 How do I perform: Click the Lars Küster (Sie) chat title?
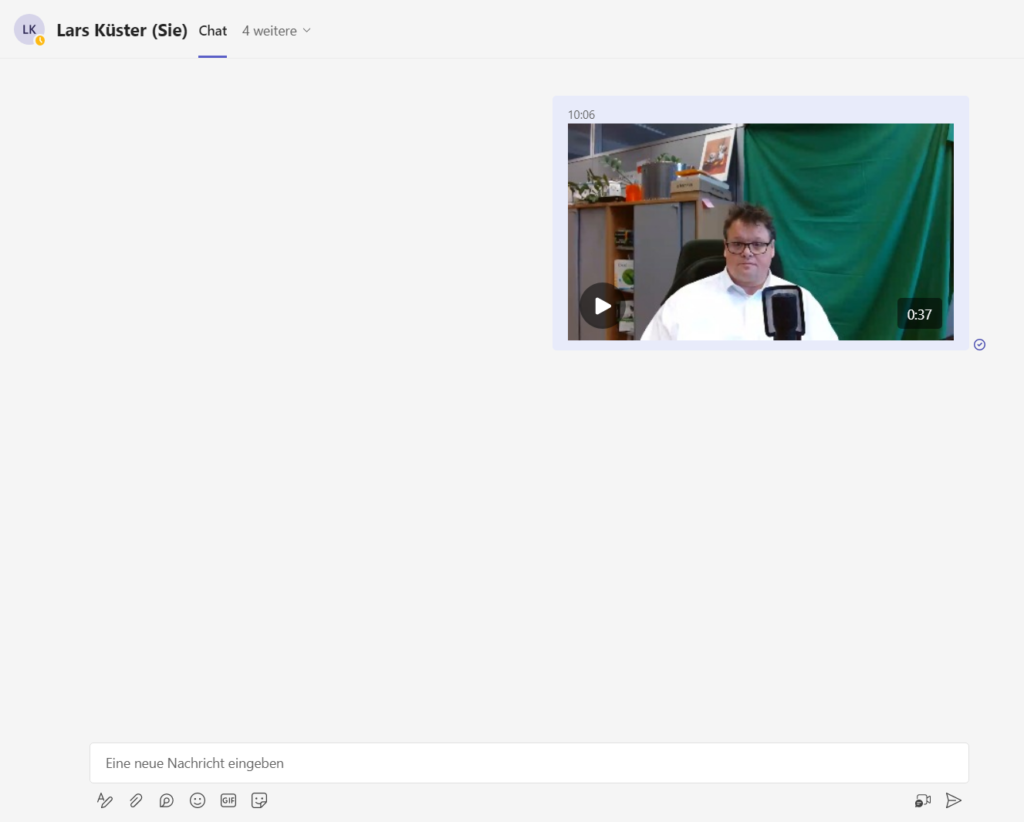coord(122,31)
